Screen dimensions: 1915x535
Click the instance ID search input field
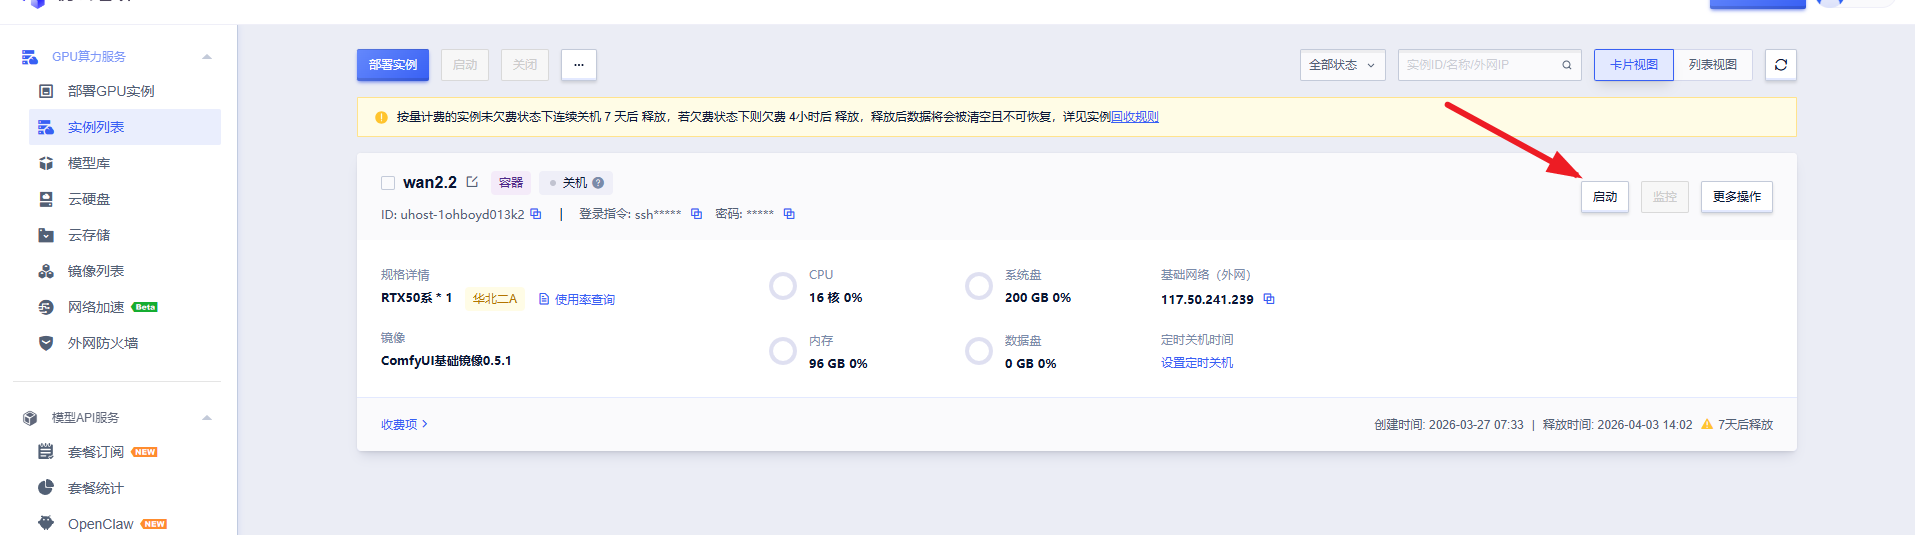coord(1480,65)
